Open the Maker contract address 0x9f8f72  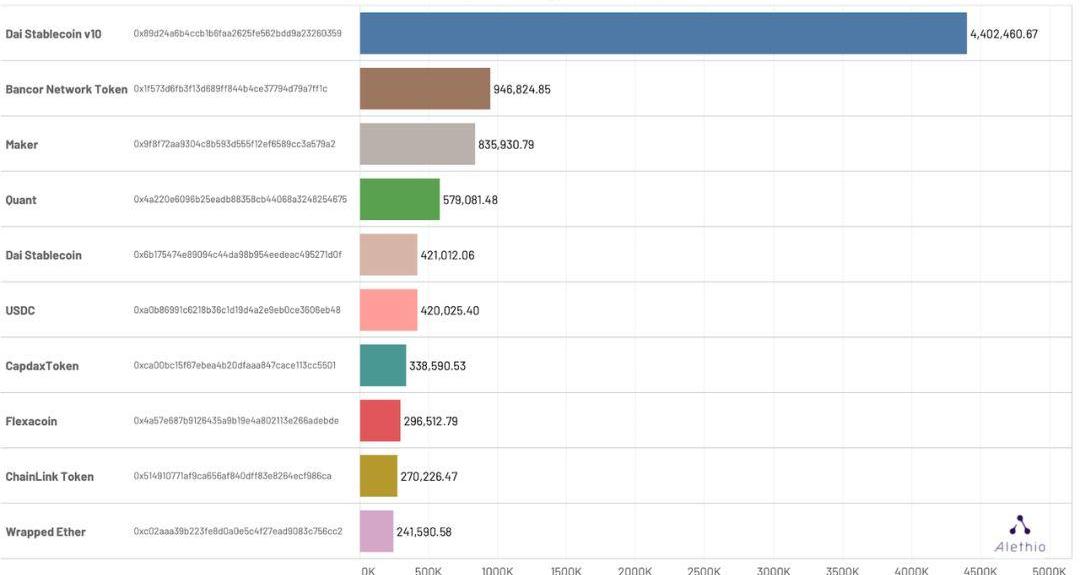[234, 144]
